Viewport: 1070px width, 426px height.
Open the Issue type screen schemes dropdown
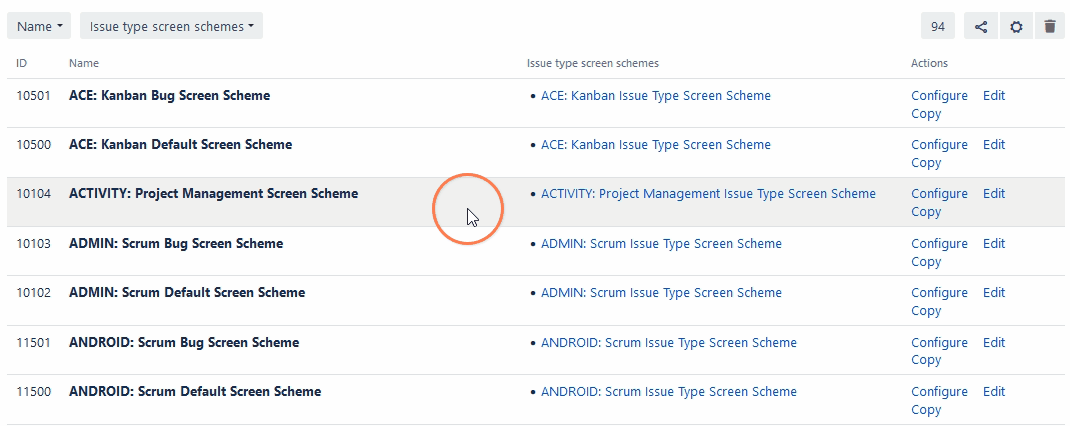pyautogui.click(x=171, y=26)
